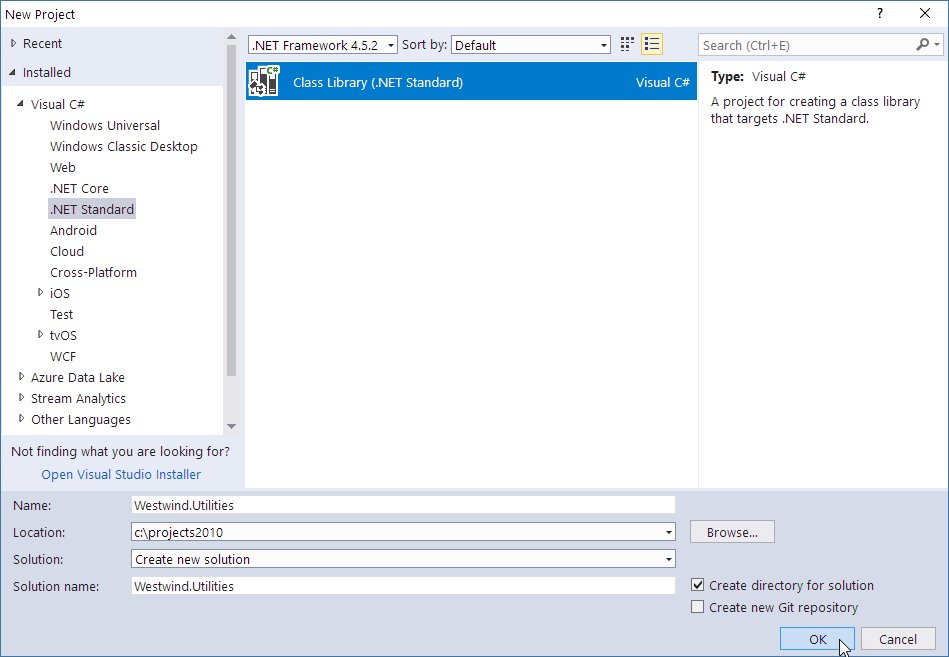Expand the iOS tree node
This screenshot has width=949, height=657.
point(42,293)
